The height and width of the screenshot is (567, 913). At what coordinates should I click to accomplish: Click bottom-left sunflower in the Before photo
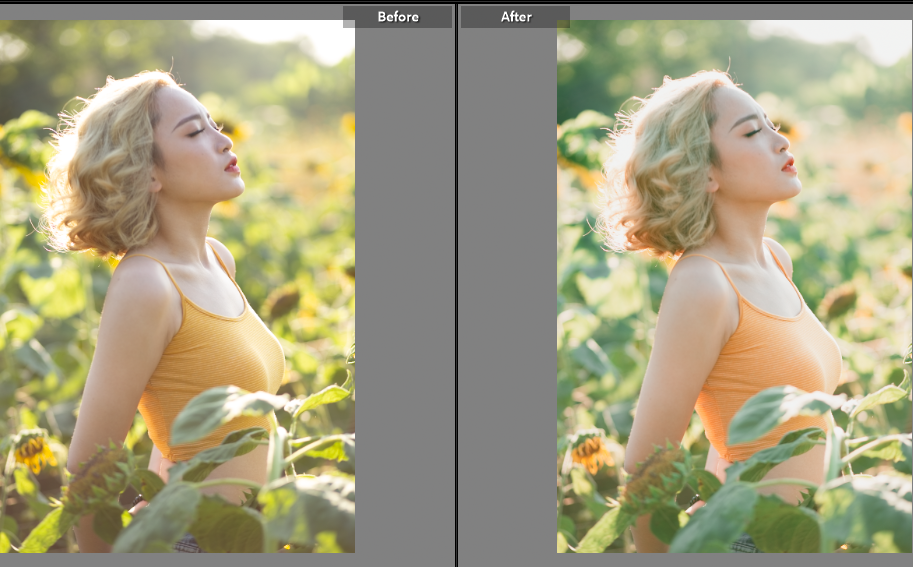[x=33, y=452]
